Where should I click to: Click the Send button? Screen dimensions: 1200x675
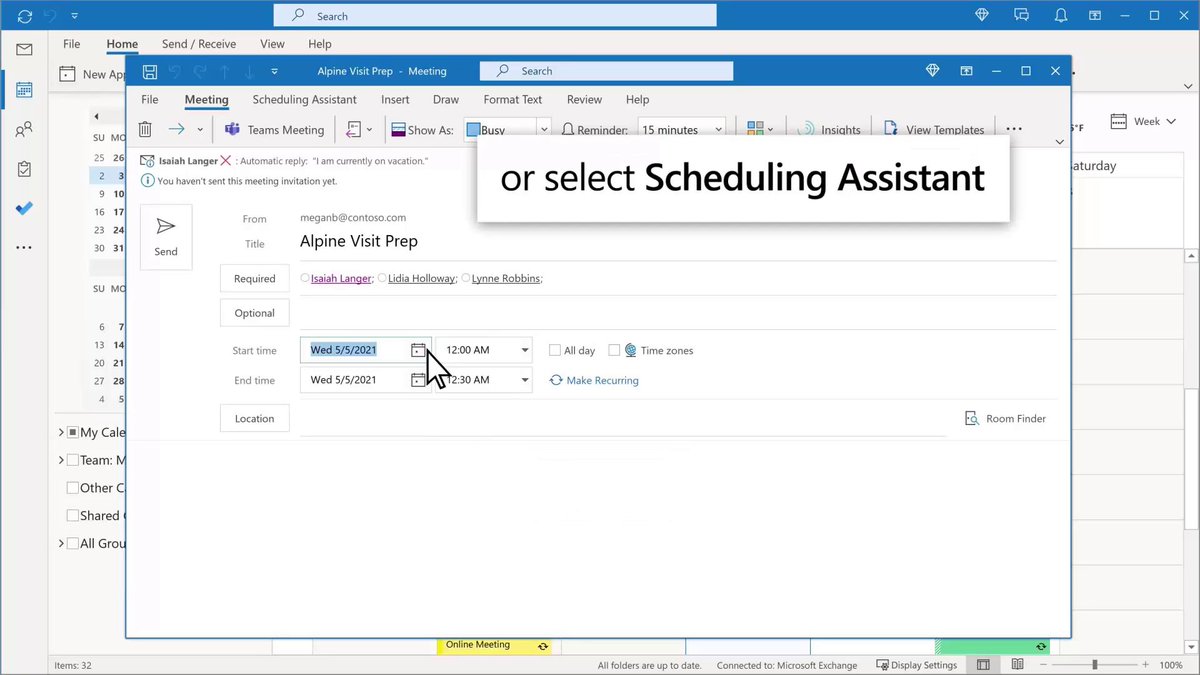click(166, 237)
